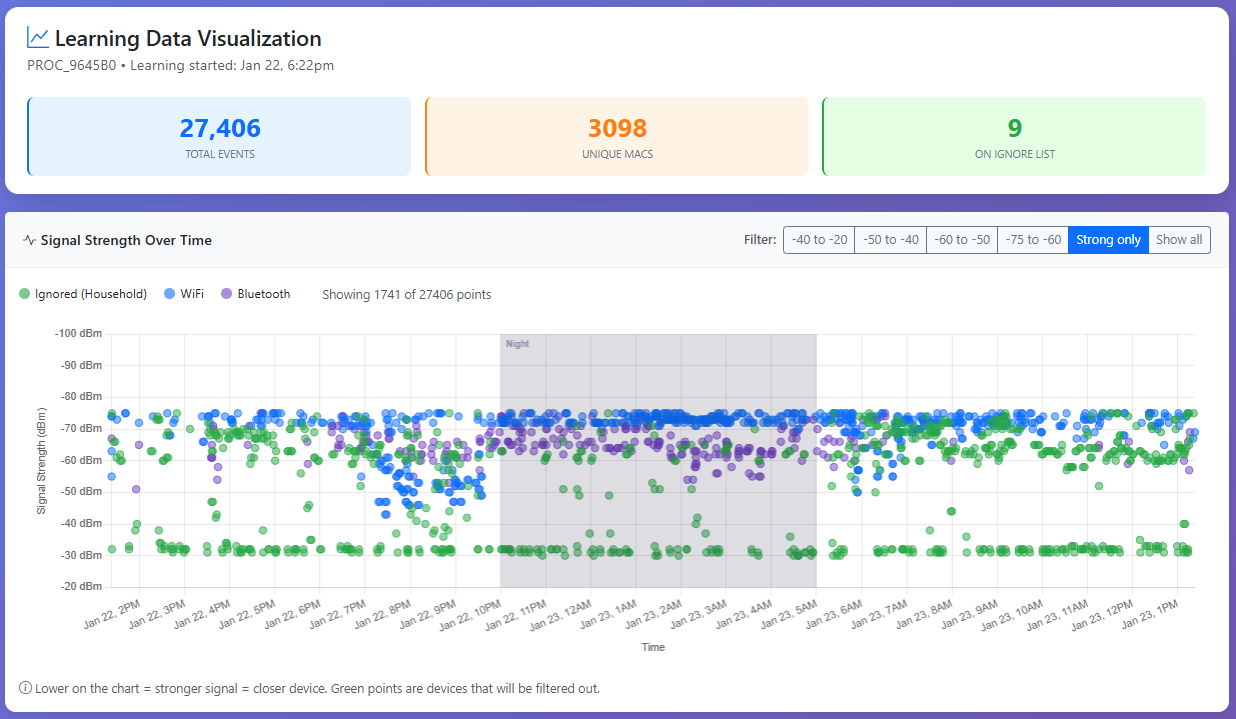Apply the -60 to -50 signal filter
Viewport: 1236px width, 719px height.
tap(961, 239)
